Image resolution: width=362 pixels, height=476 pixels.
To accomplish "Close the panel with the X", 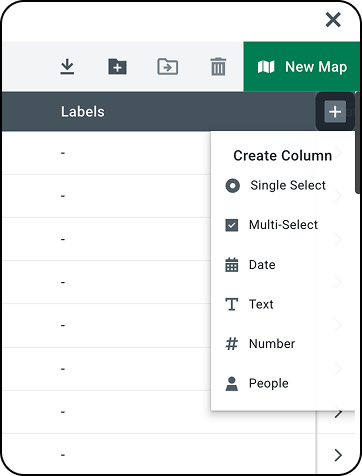I will point(333,20).
